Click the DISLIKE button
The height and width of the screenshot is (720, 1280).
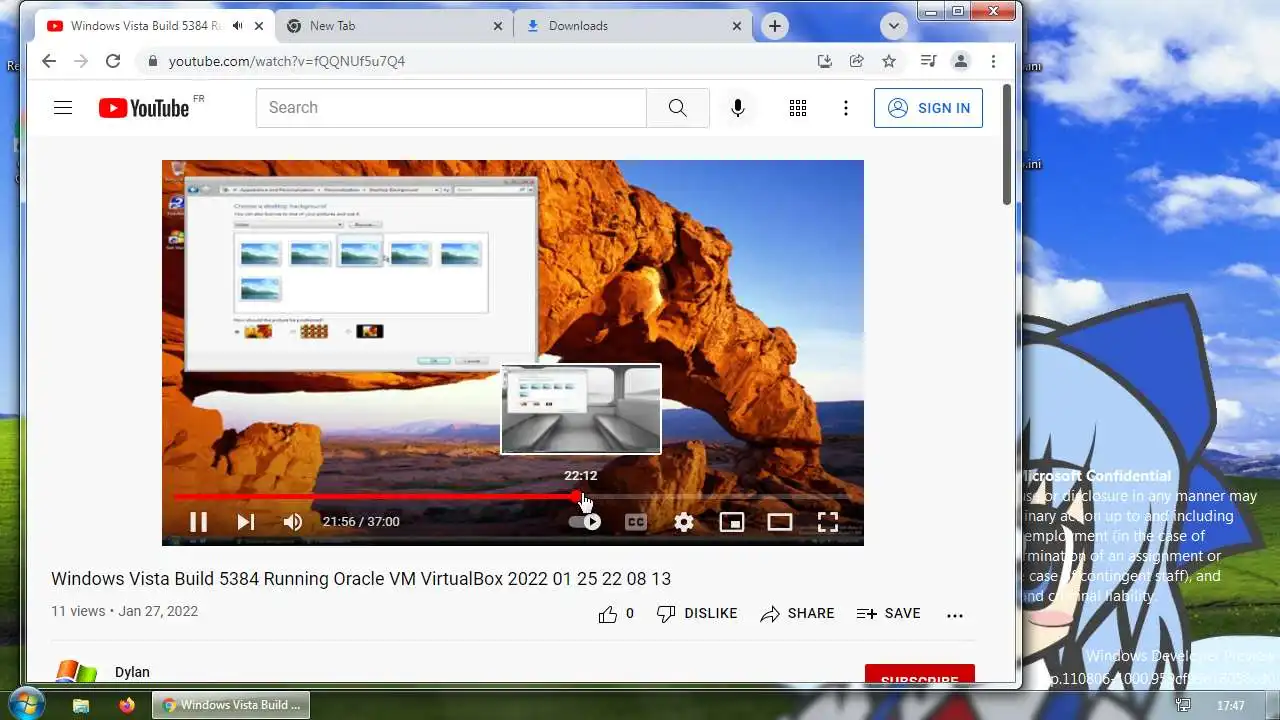point(697,614)
